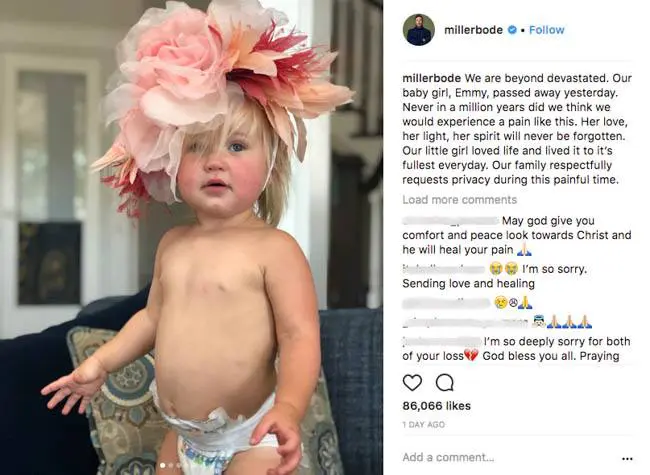Image resolution: width=650 pixels, height=475 pixels.
Task: Open the 1 DAY AGO timestamp
Action: tap(423, 424)
